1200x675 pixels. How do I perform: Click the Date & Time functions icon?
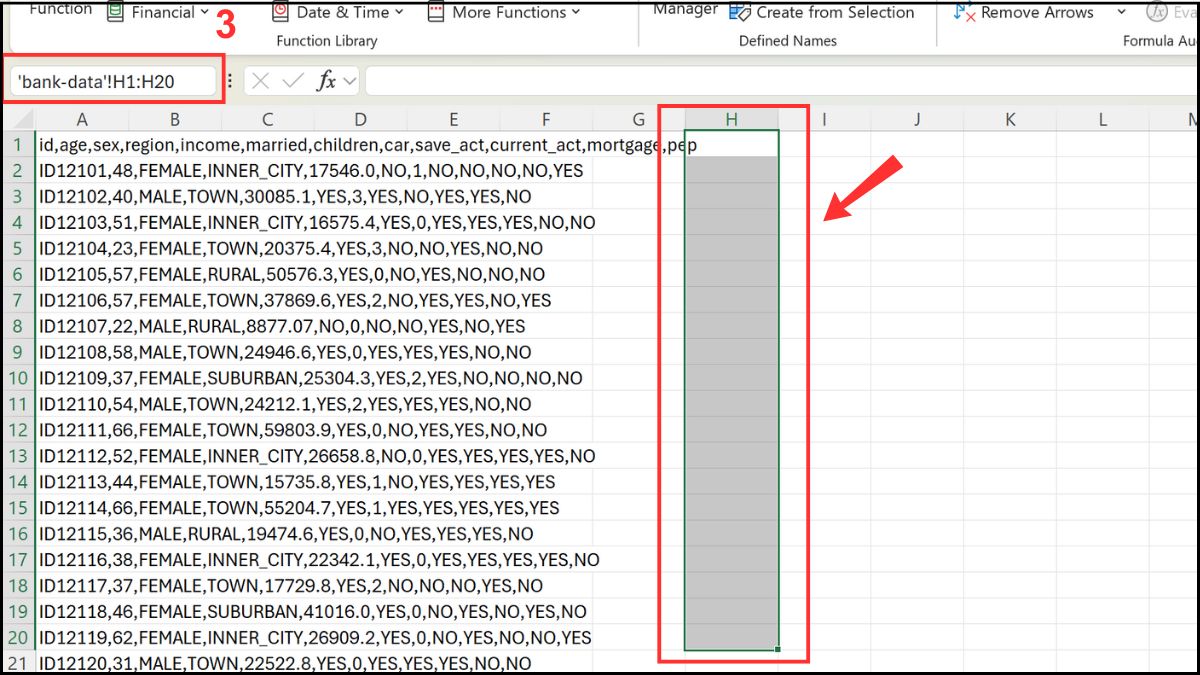(x=280, y=12)
